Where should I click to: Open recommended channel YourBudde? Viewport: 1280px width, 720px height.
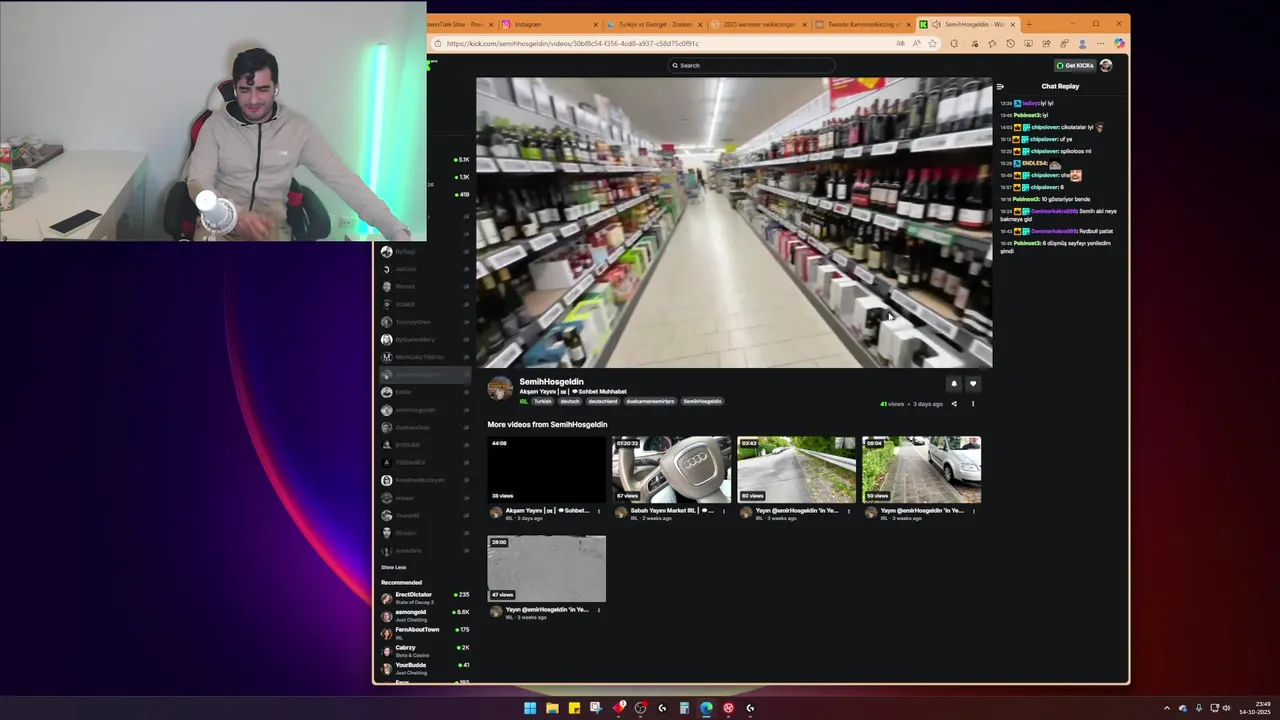(x=425, y=668)
